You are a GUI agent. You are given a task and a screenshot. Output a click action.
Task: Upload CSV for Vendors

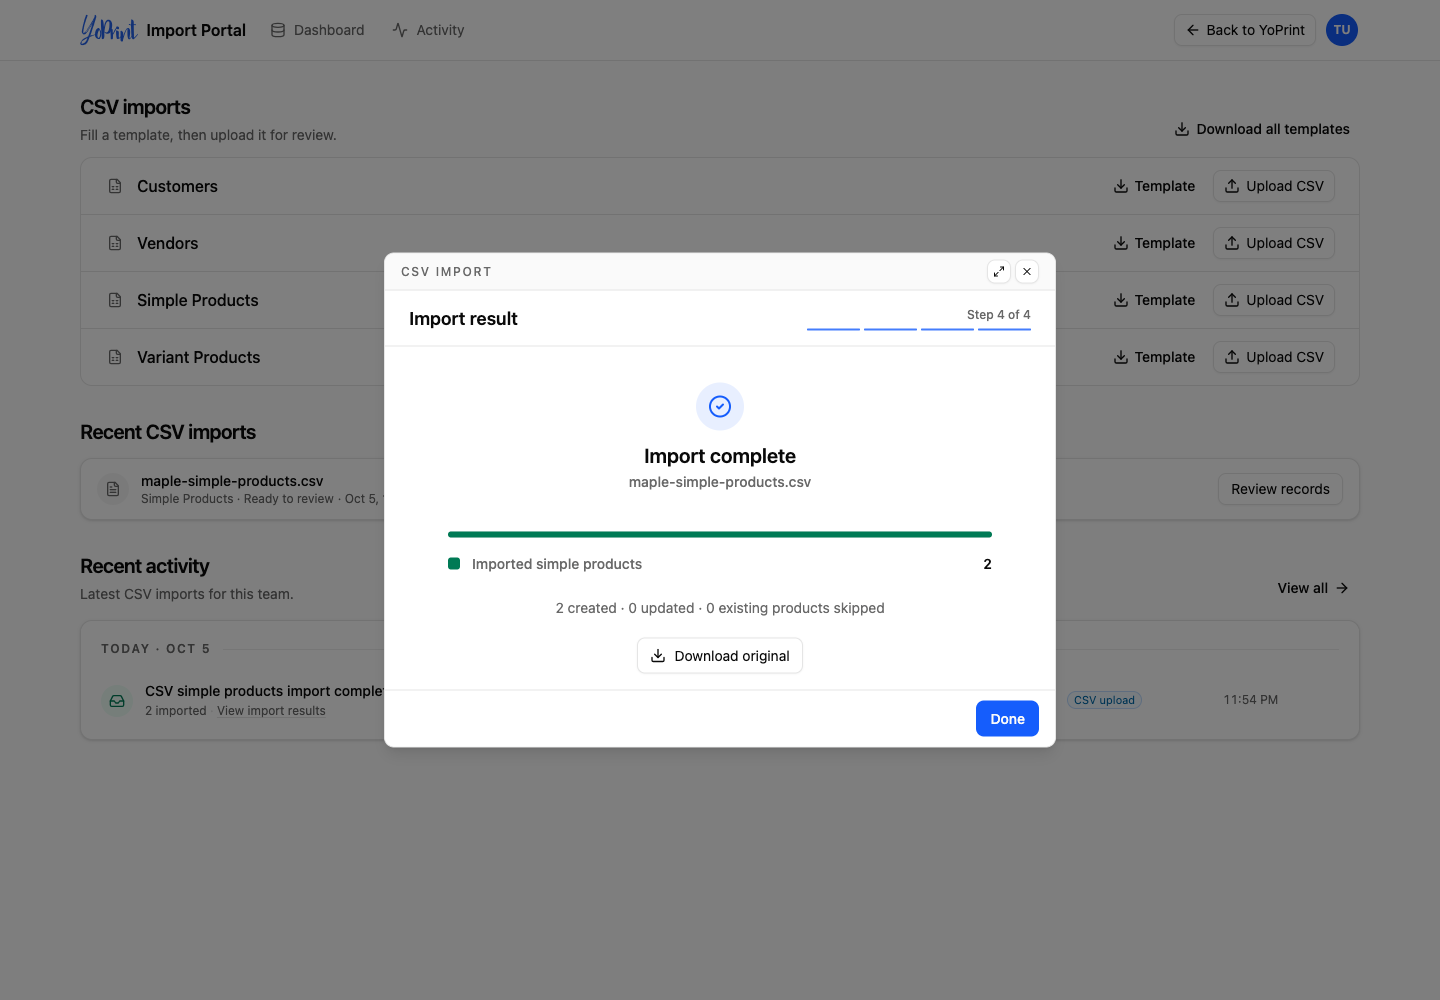pyautogui.click(x=1274, y=243)
